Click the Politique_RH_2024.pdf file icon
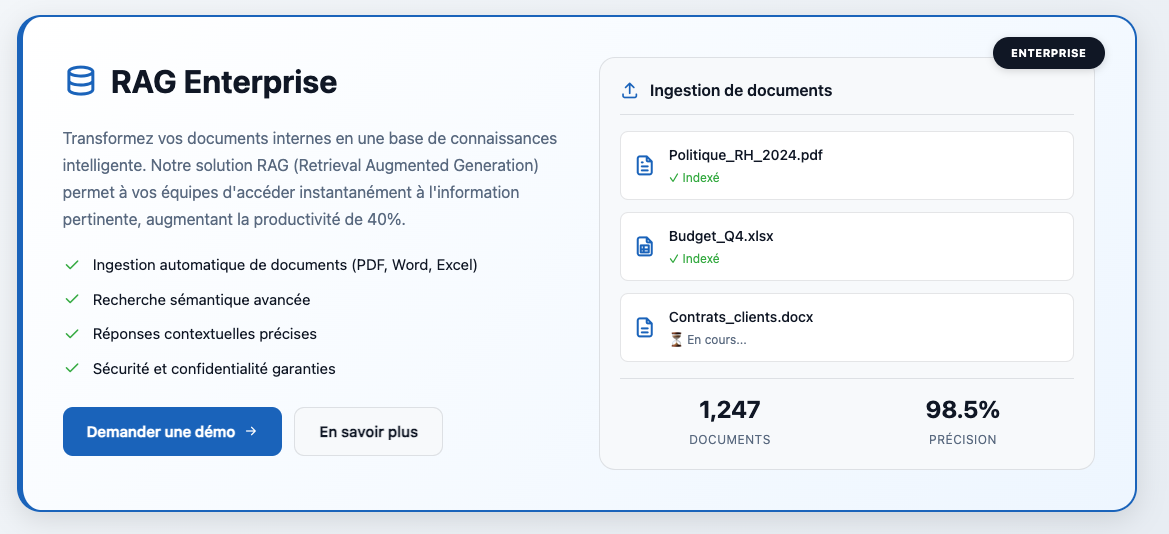1169x534 pixels. click(645, 166)
